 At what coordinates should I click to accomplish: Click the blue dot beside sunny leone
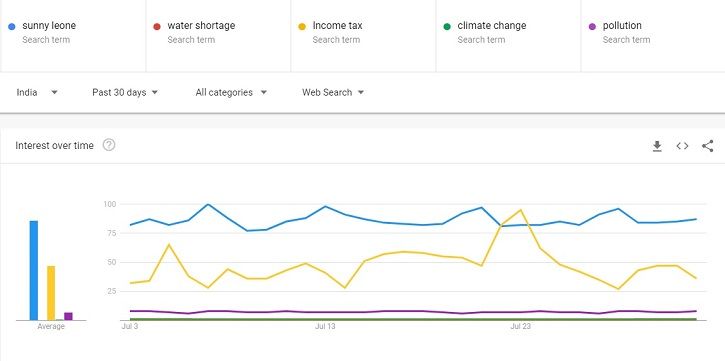[x=12, y=27]
